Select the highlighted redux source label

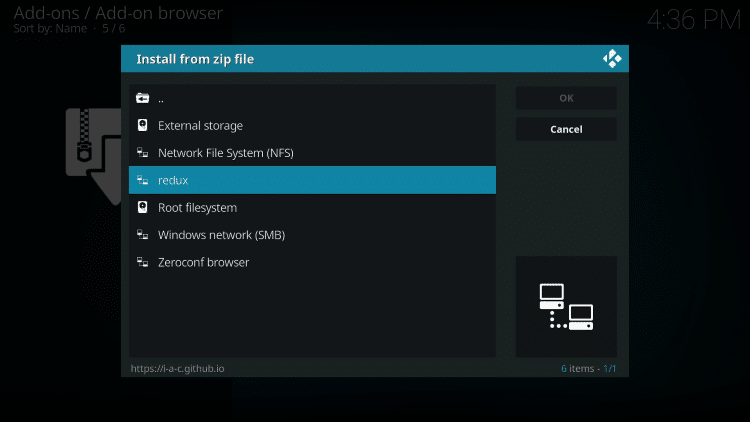173,180
